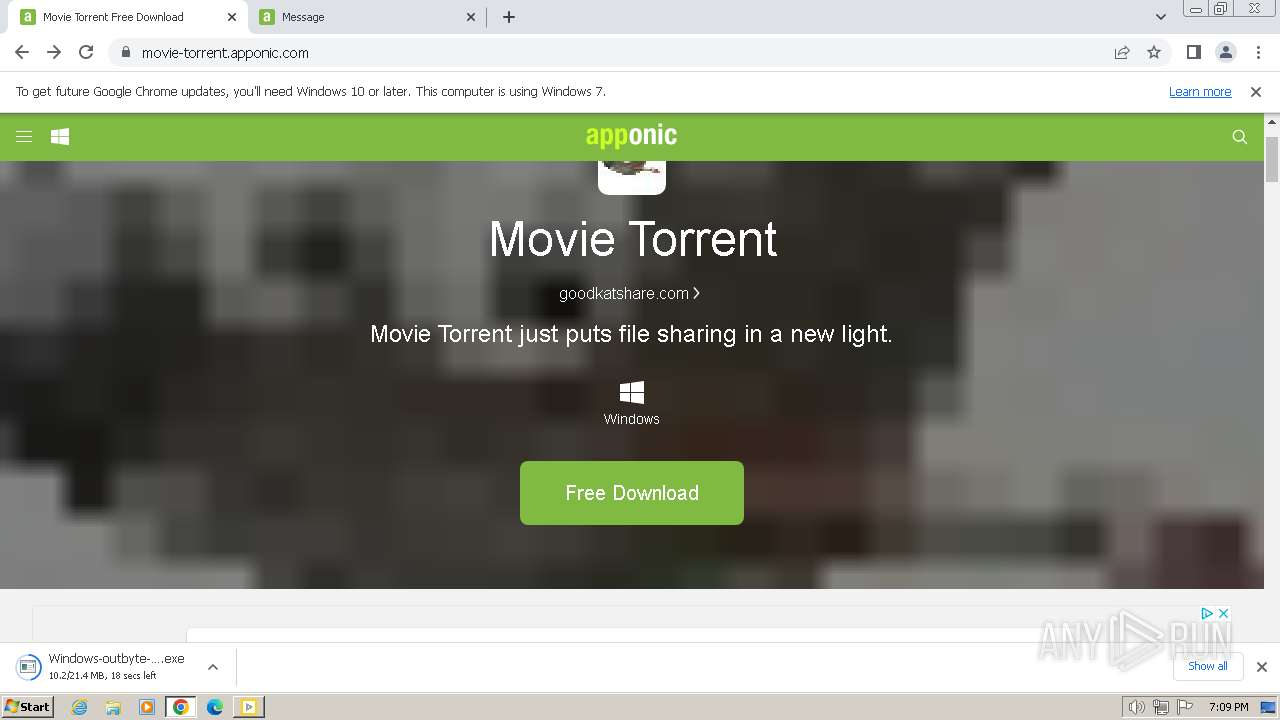Open the apponic hamburger menu
This screenshot has width=1280, height=720.
point(24,137)
